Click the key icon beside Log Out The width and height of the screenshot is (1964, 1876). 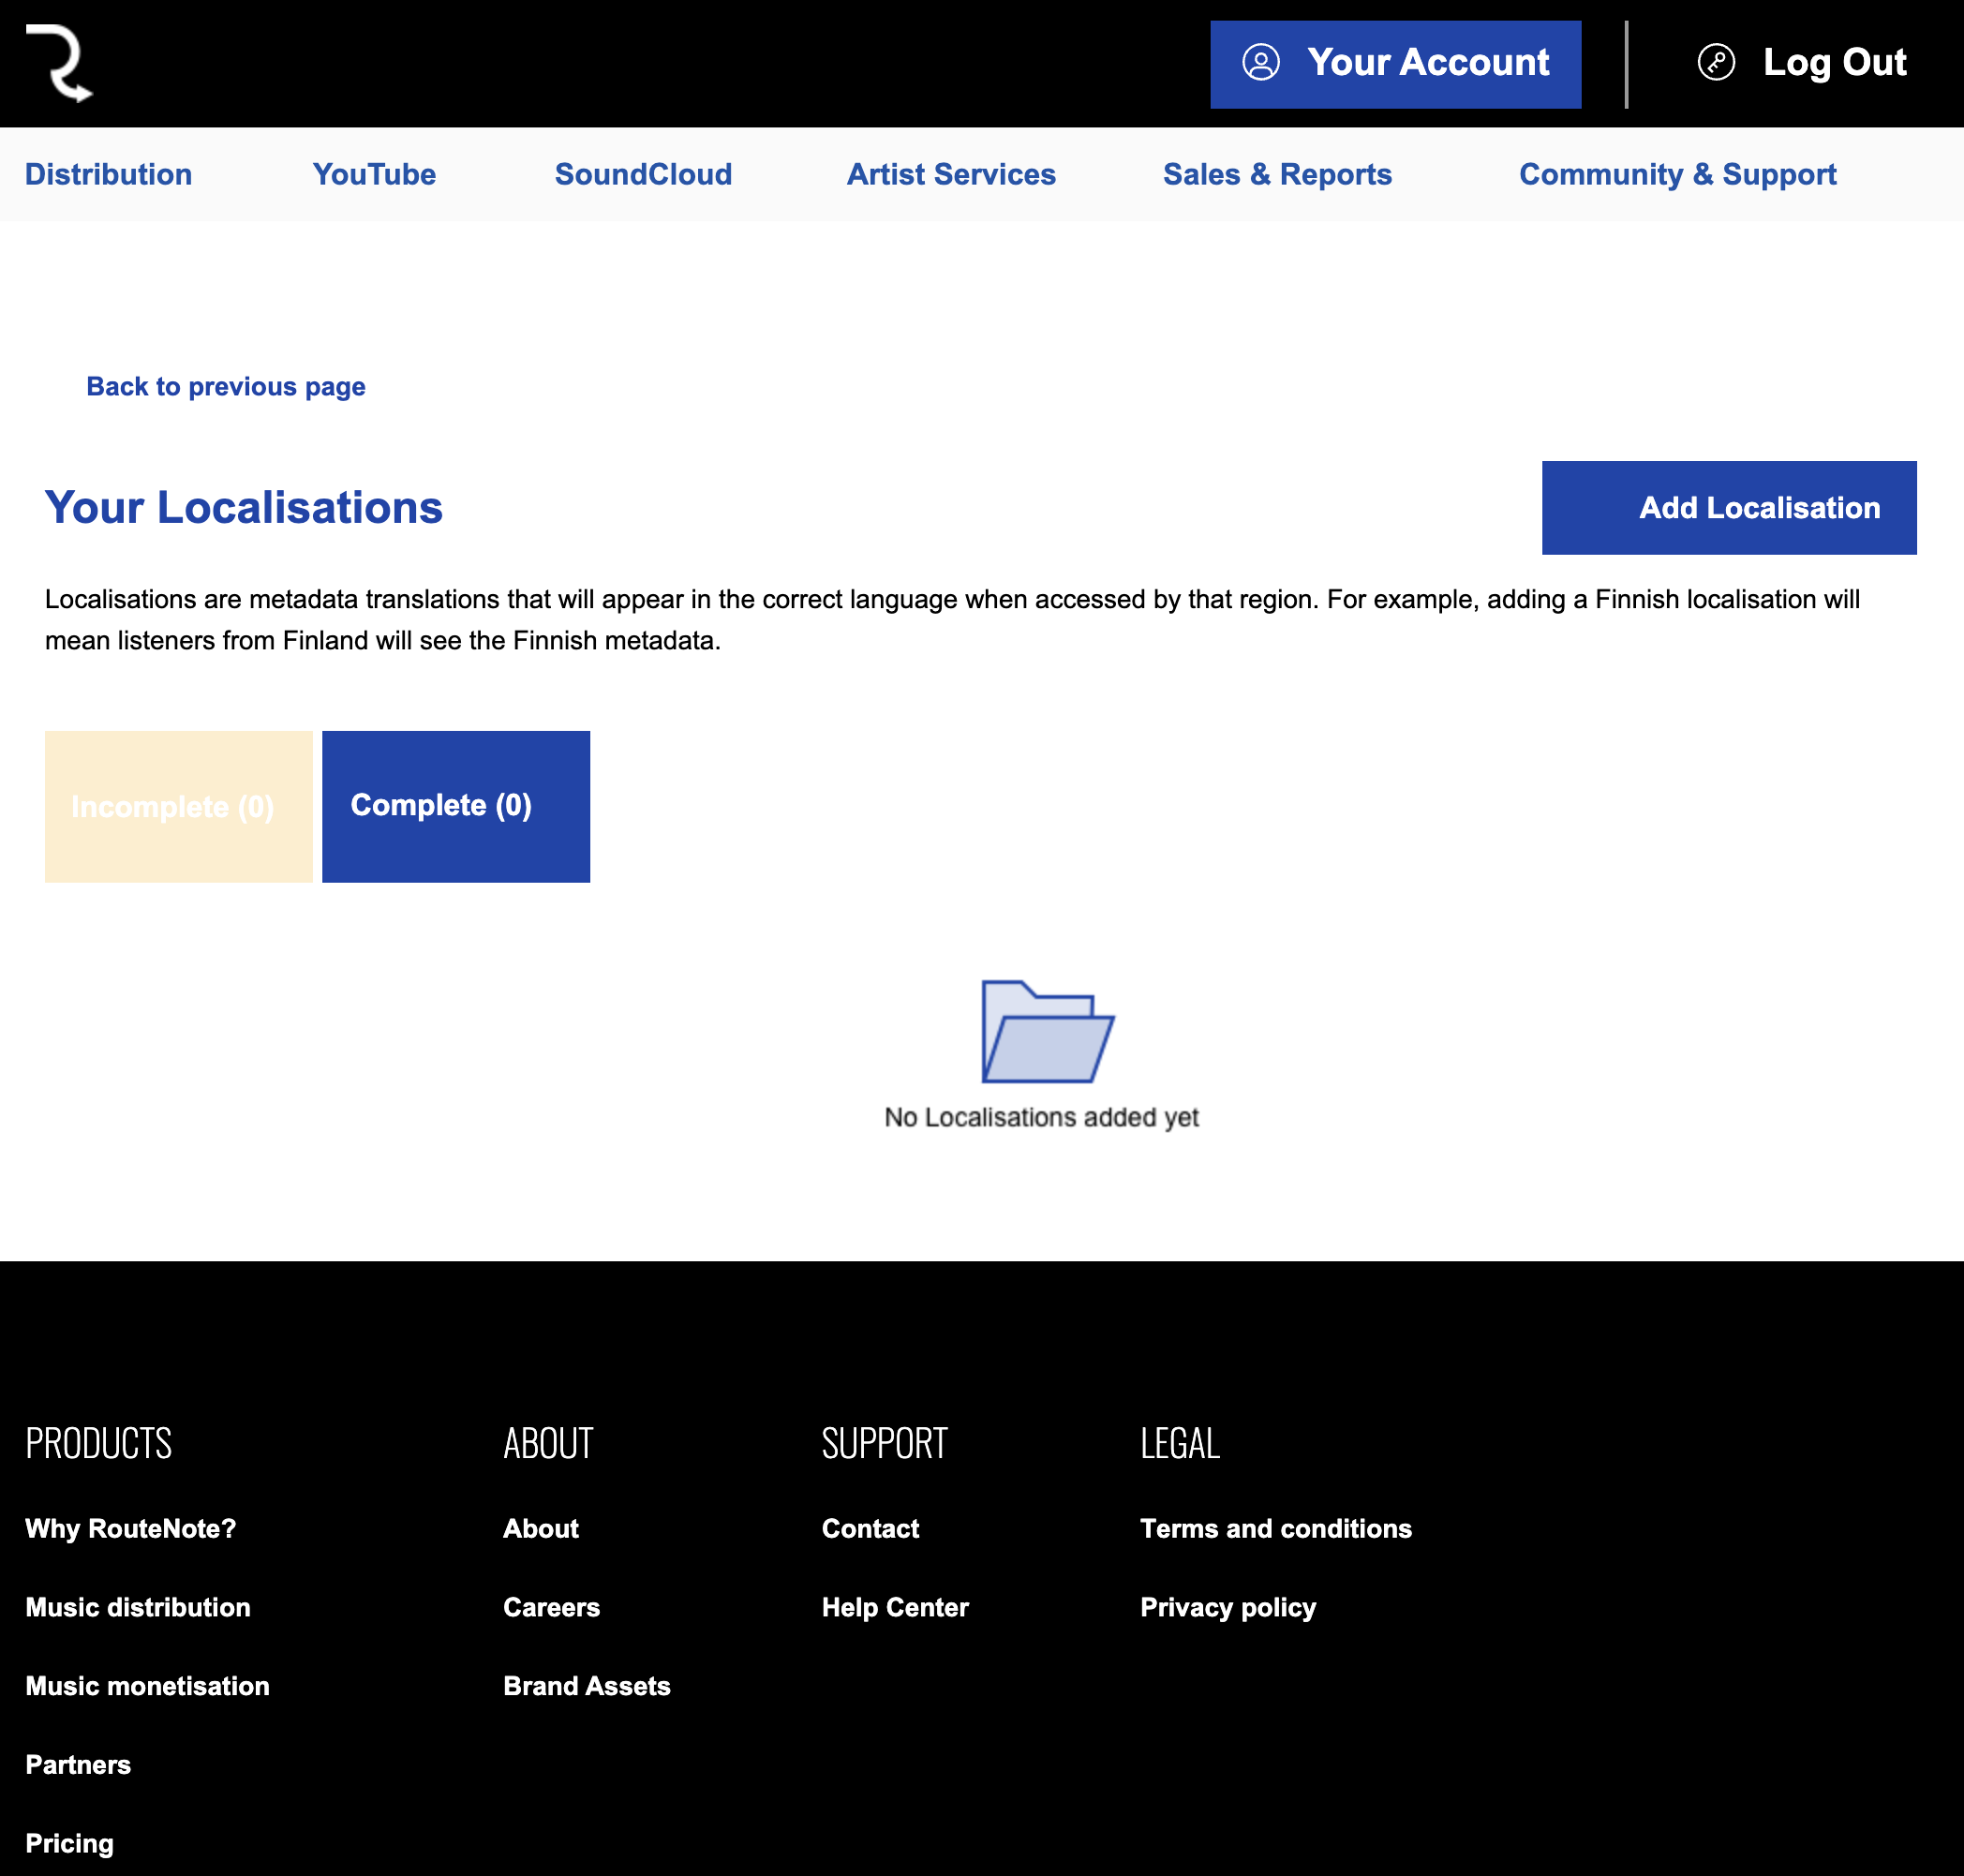(1716, 63)
